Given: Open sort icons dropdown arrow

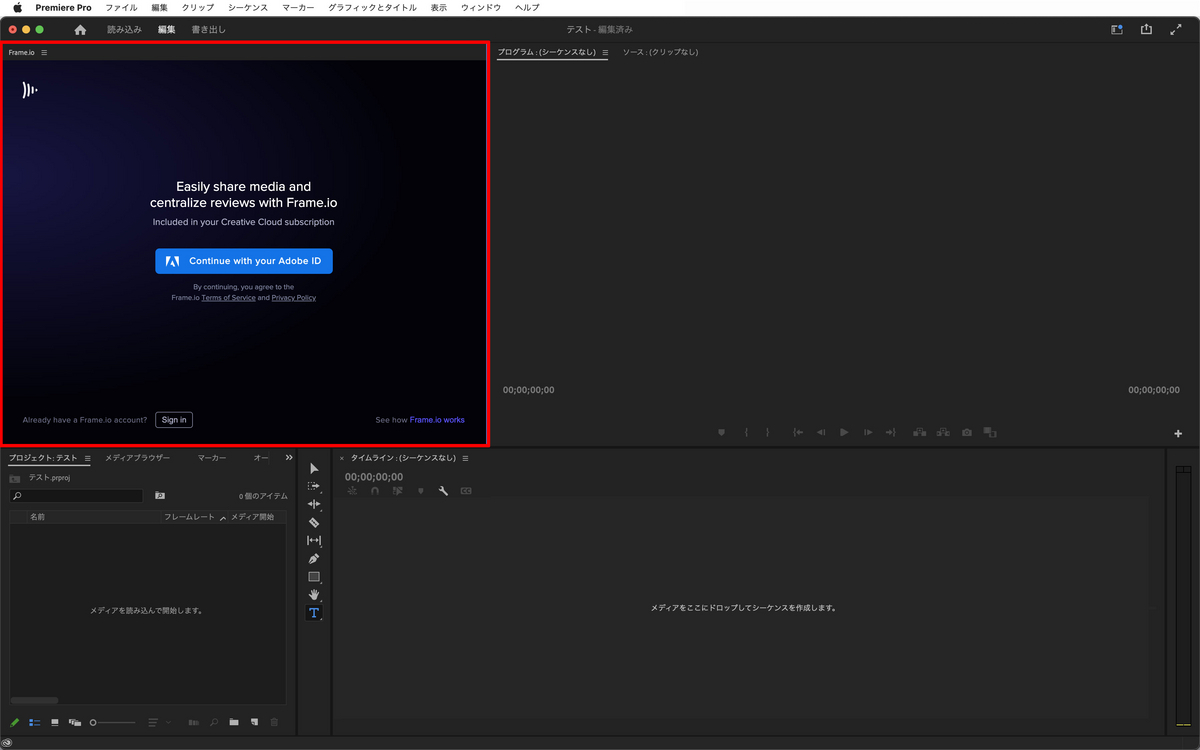Looking at the screenshot, I should tap(168, 722).
